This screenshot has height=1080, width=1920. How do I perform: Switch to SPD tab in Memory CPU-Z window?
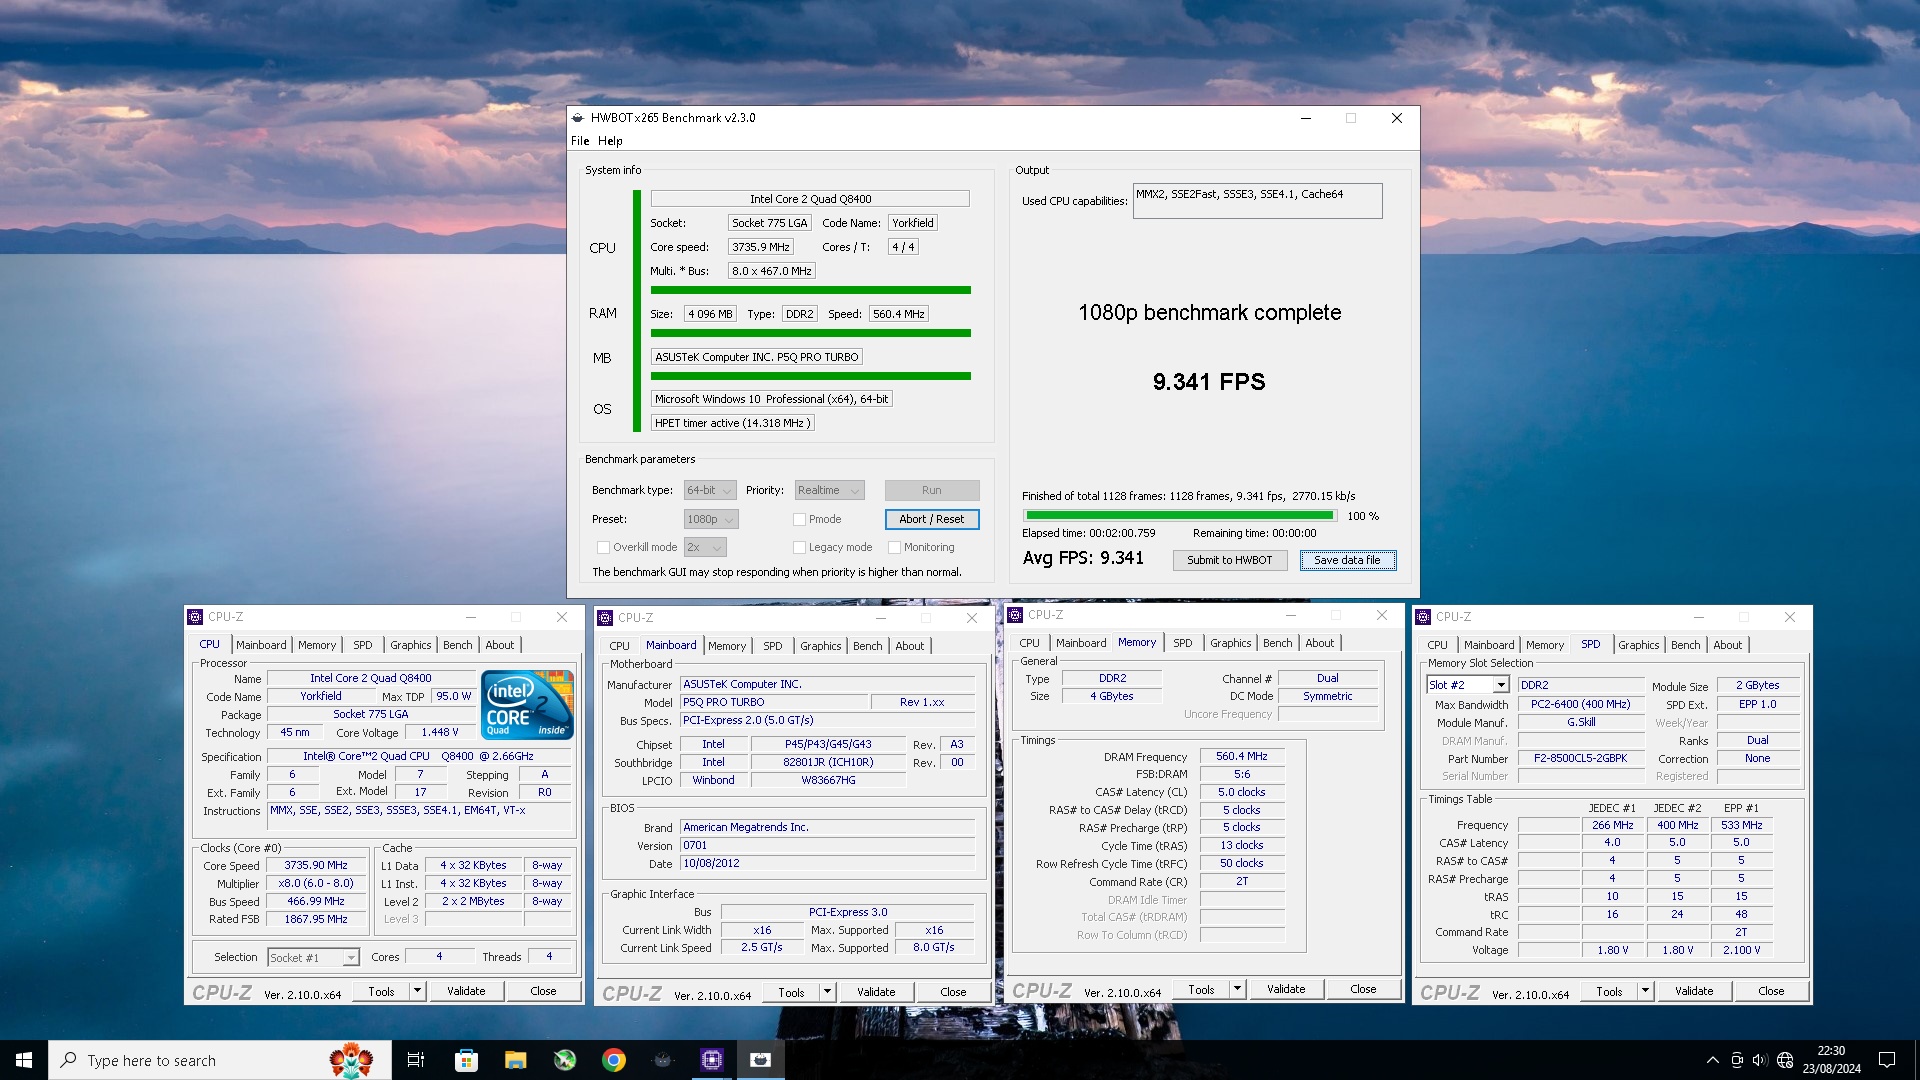pyautogui.click(x=1182, y=643)
